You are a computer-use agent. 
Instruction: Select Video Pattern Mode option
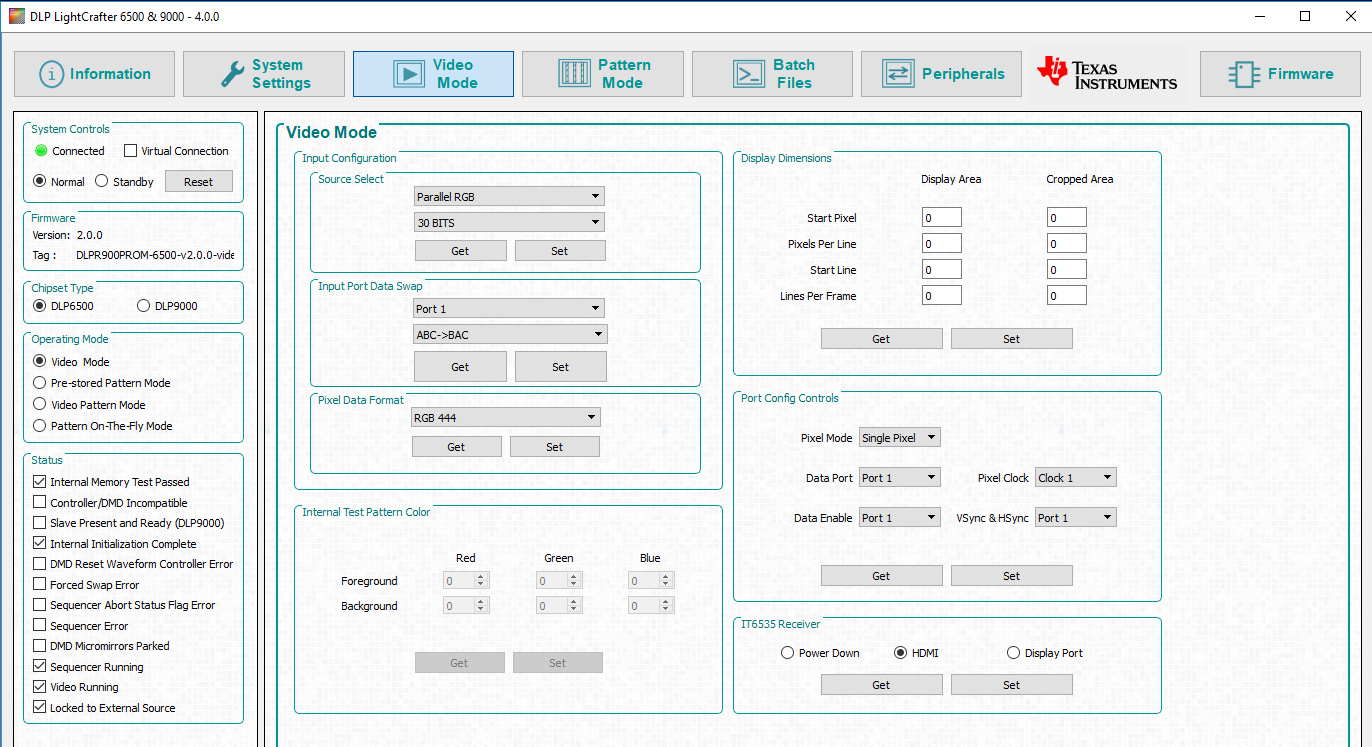click(40, 405)
